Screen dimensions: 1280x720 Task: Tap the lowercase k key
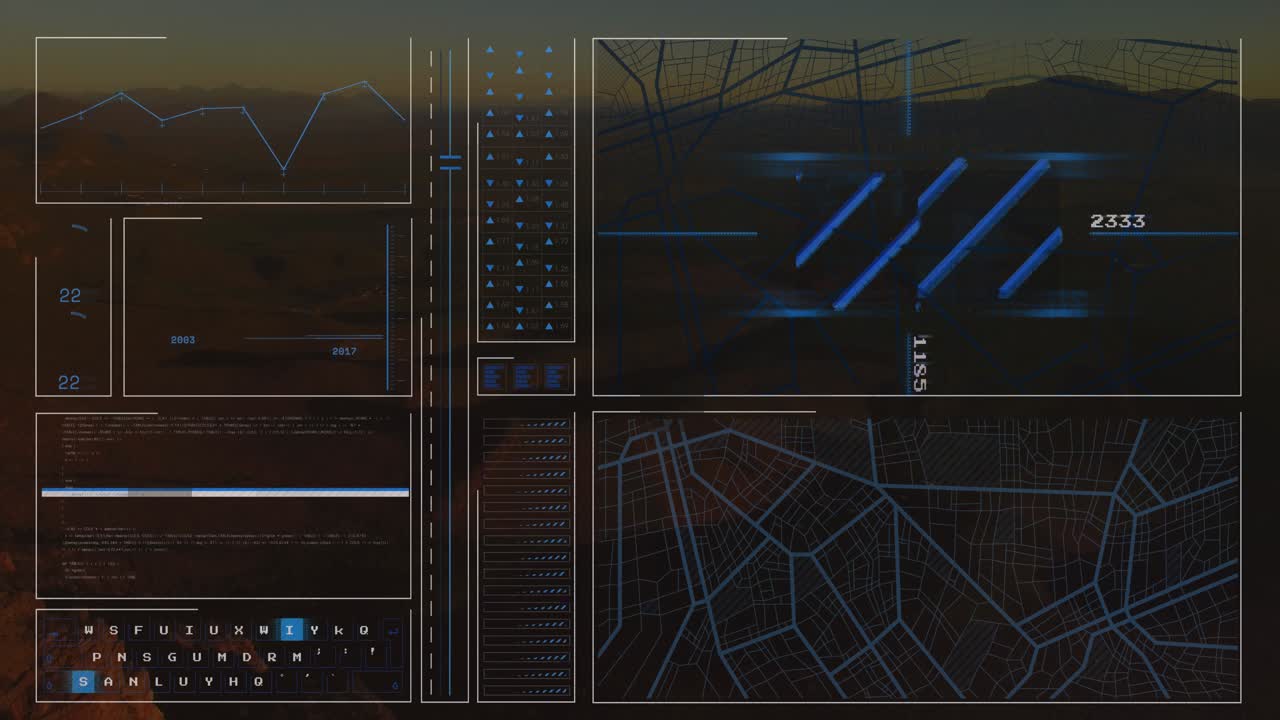(x=339, y=630)
